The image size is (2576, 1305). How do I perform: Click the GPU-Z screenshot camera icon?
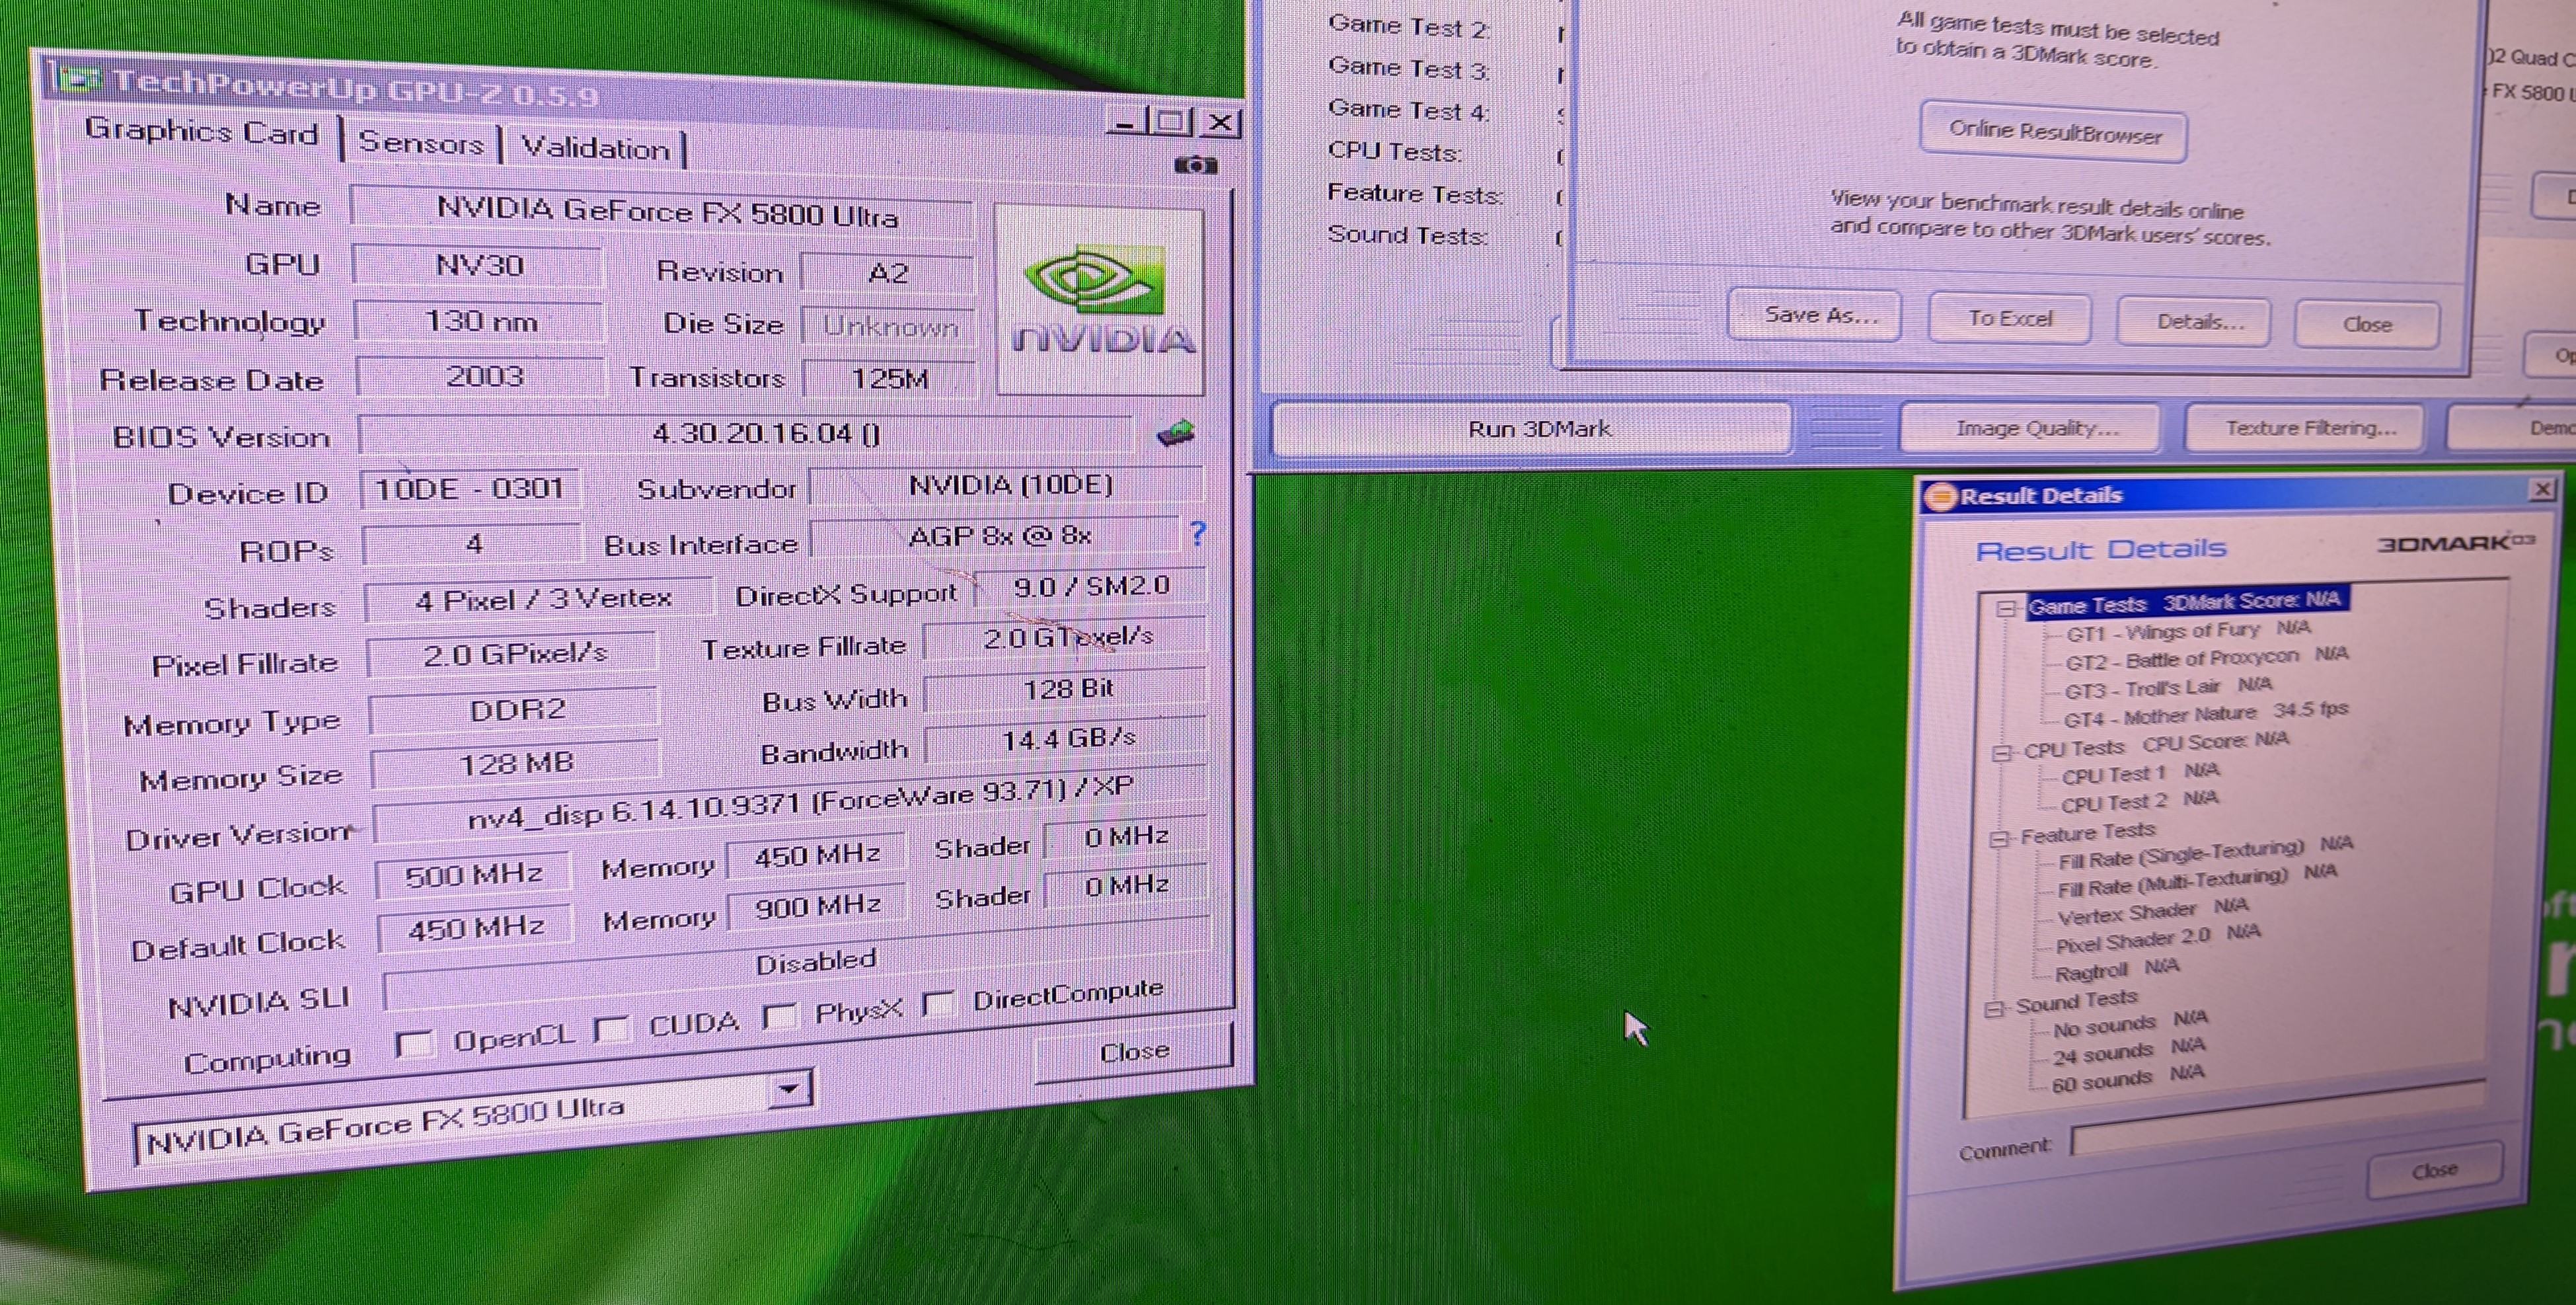point(1195,165)
